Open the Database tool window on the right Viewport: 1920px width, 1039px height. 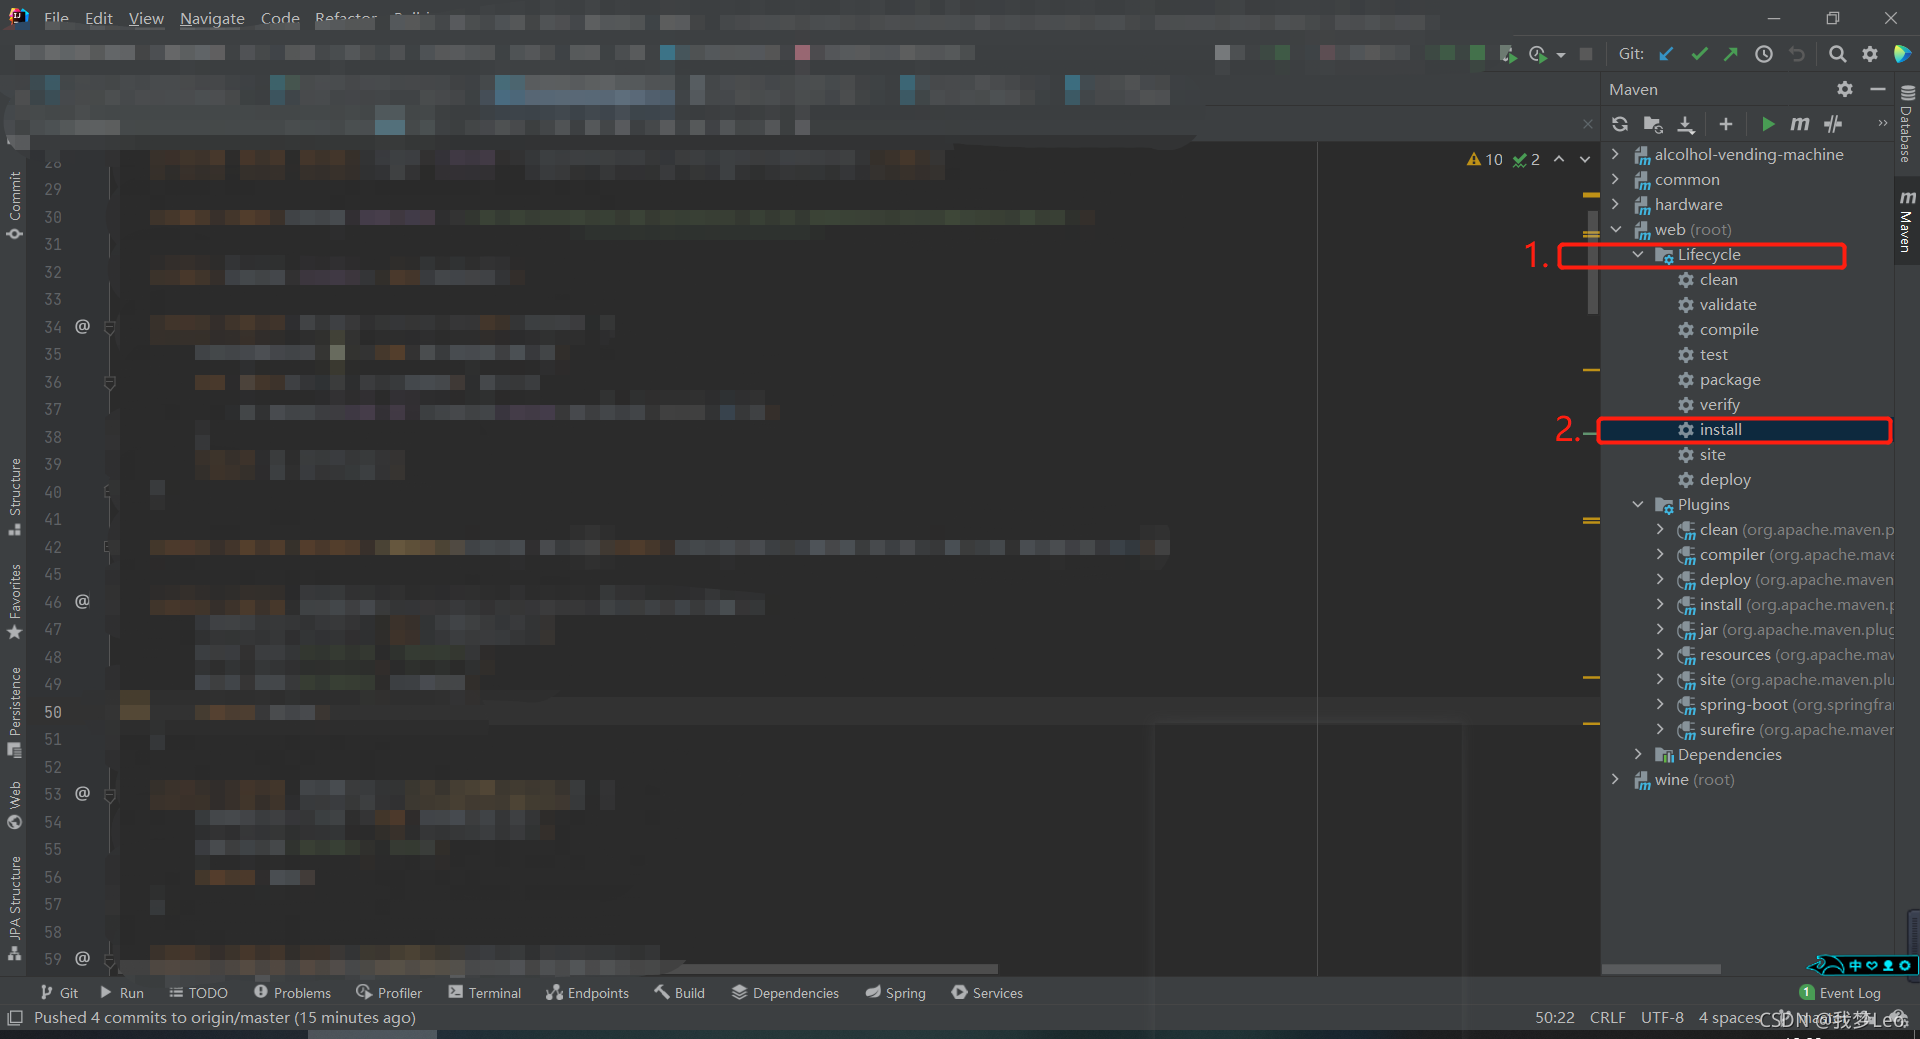1907,130
